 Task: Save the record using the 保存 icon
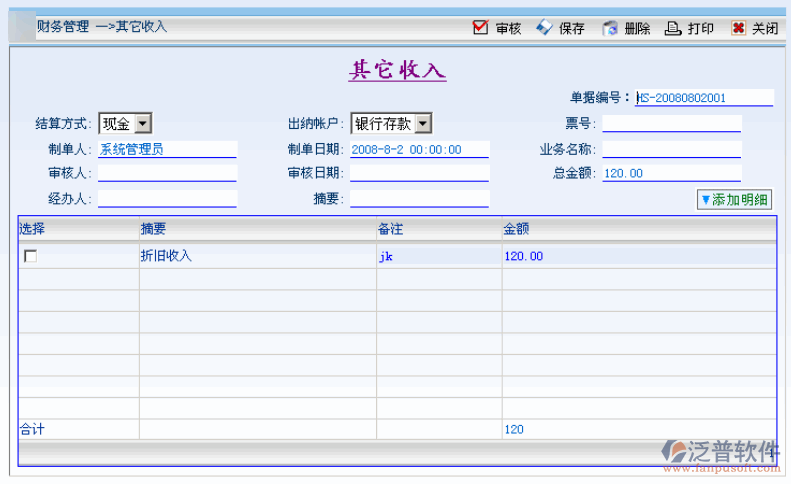pos(544,28)
